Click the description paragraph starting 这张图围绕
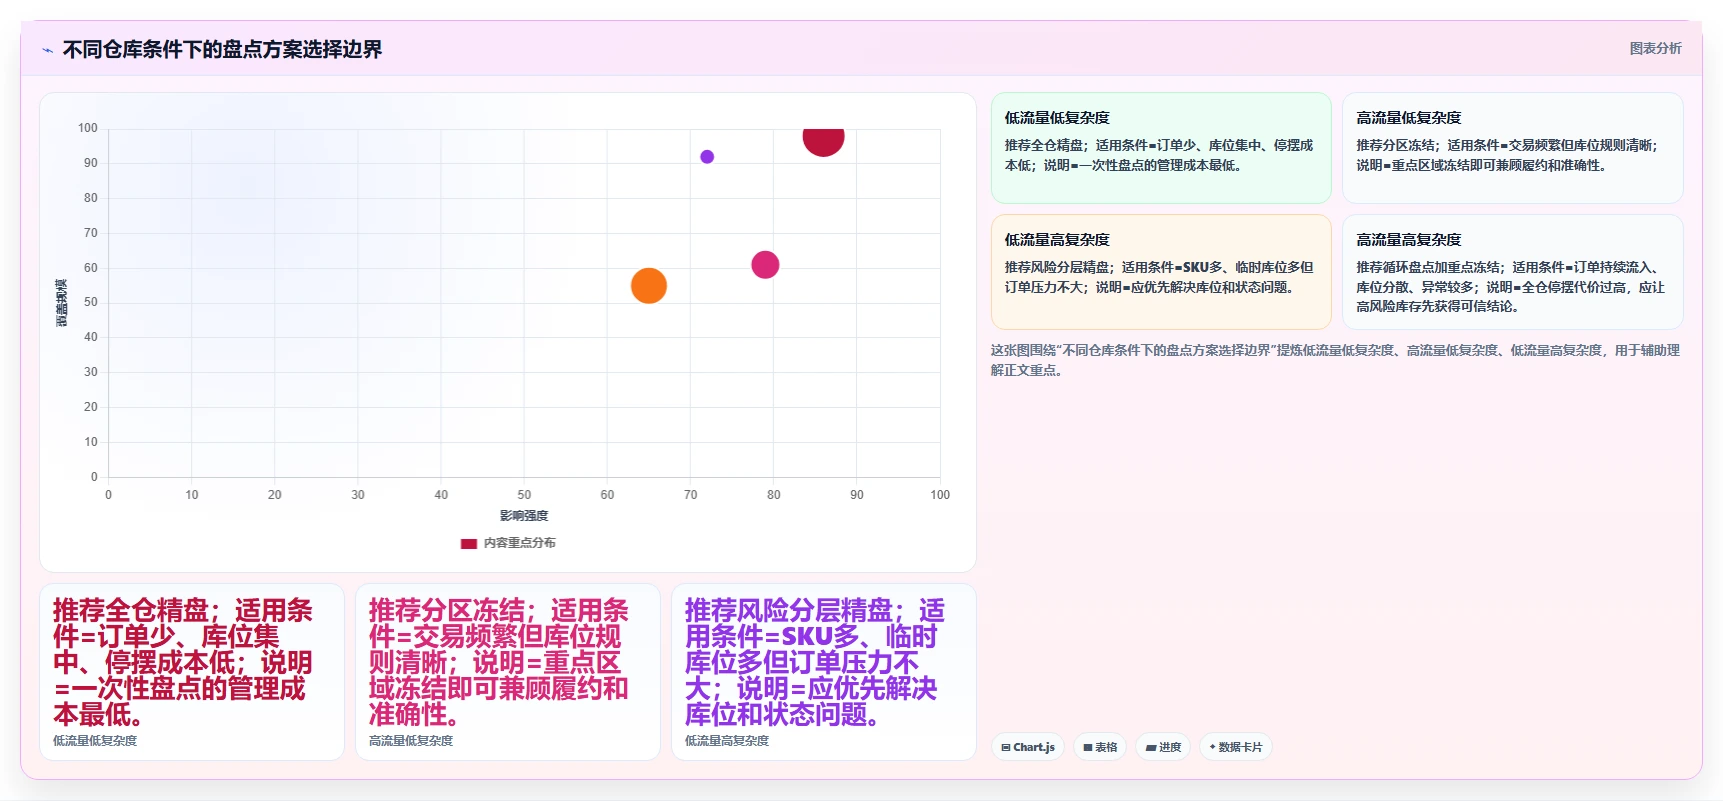Viewport: 1723px width, 801px height. (1336, 360)
